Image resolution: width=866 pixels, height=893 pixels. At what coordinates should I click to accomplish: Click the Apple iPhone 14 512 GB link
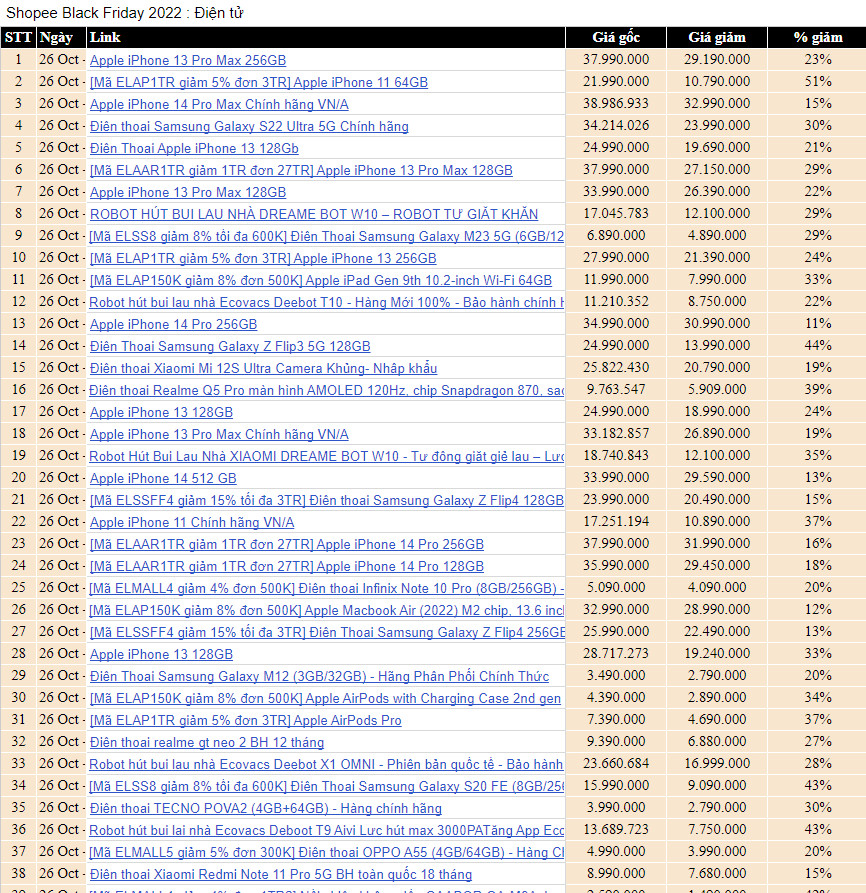click(163, 478)
